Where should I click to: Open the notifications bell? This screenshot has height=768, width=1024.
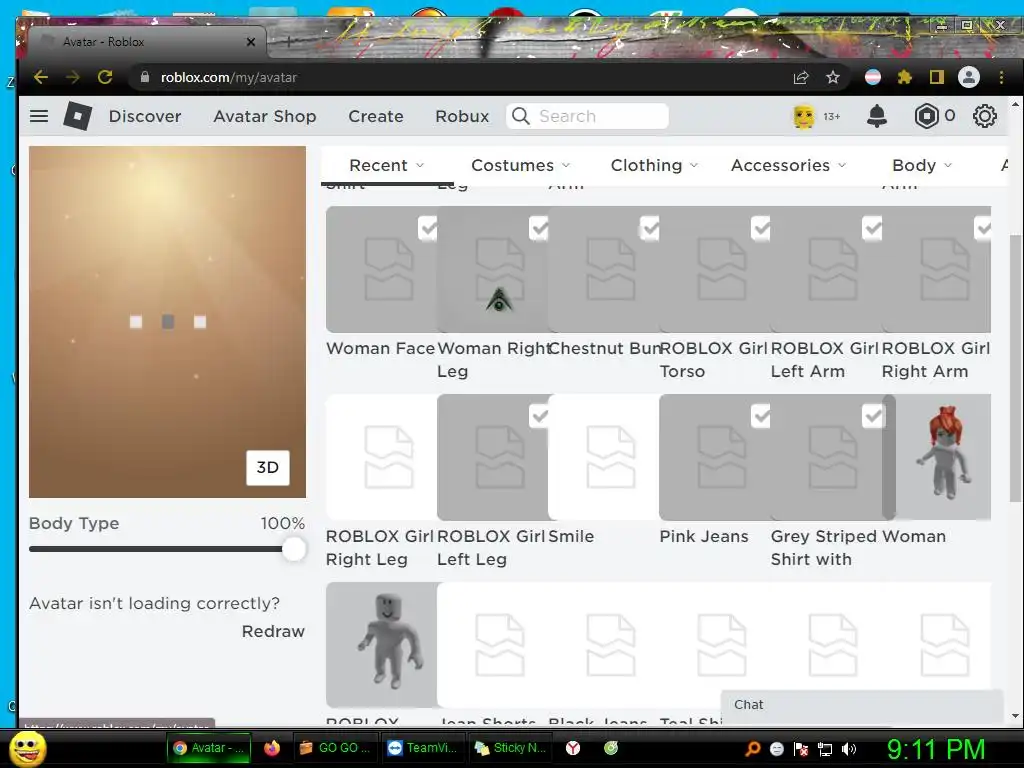pyautogui.click(x=876, y=116)
